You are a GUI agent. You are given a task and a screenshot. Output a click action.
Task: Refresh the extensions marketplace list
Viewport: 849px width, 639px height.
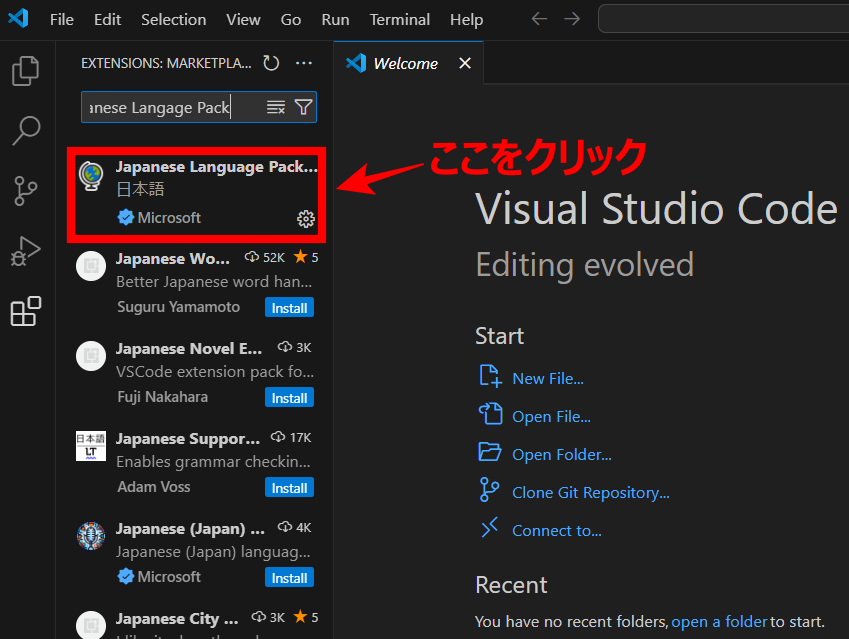tap(271, 63)
